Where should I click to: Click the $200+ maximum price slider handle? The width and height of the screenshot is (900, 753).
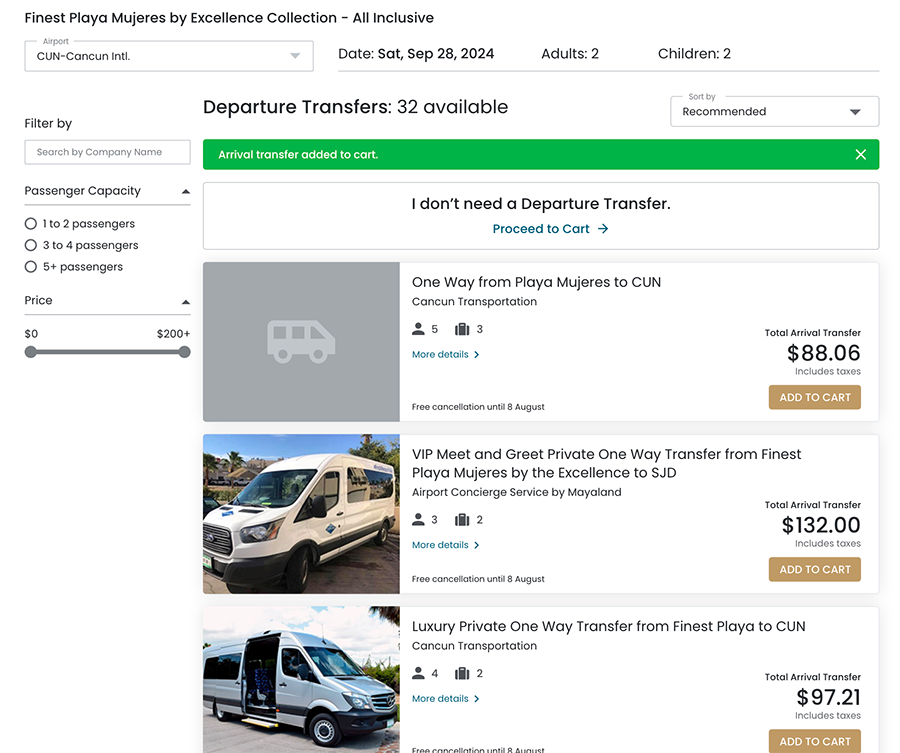click(184, 352)
